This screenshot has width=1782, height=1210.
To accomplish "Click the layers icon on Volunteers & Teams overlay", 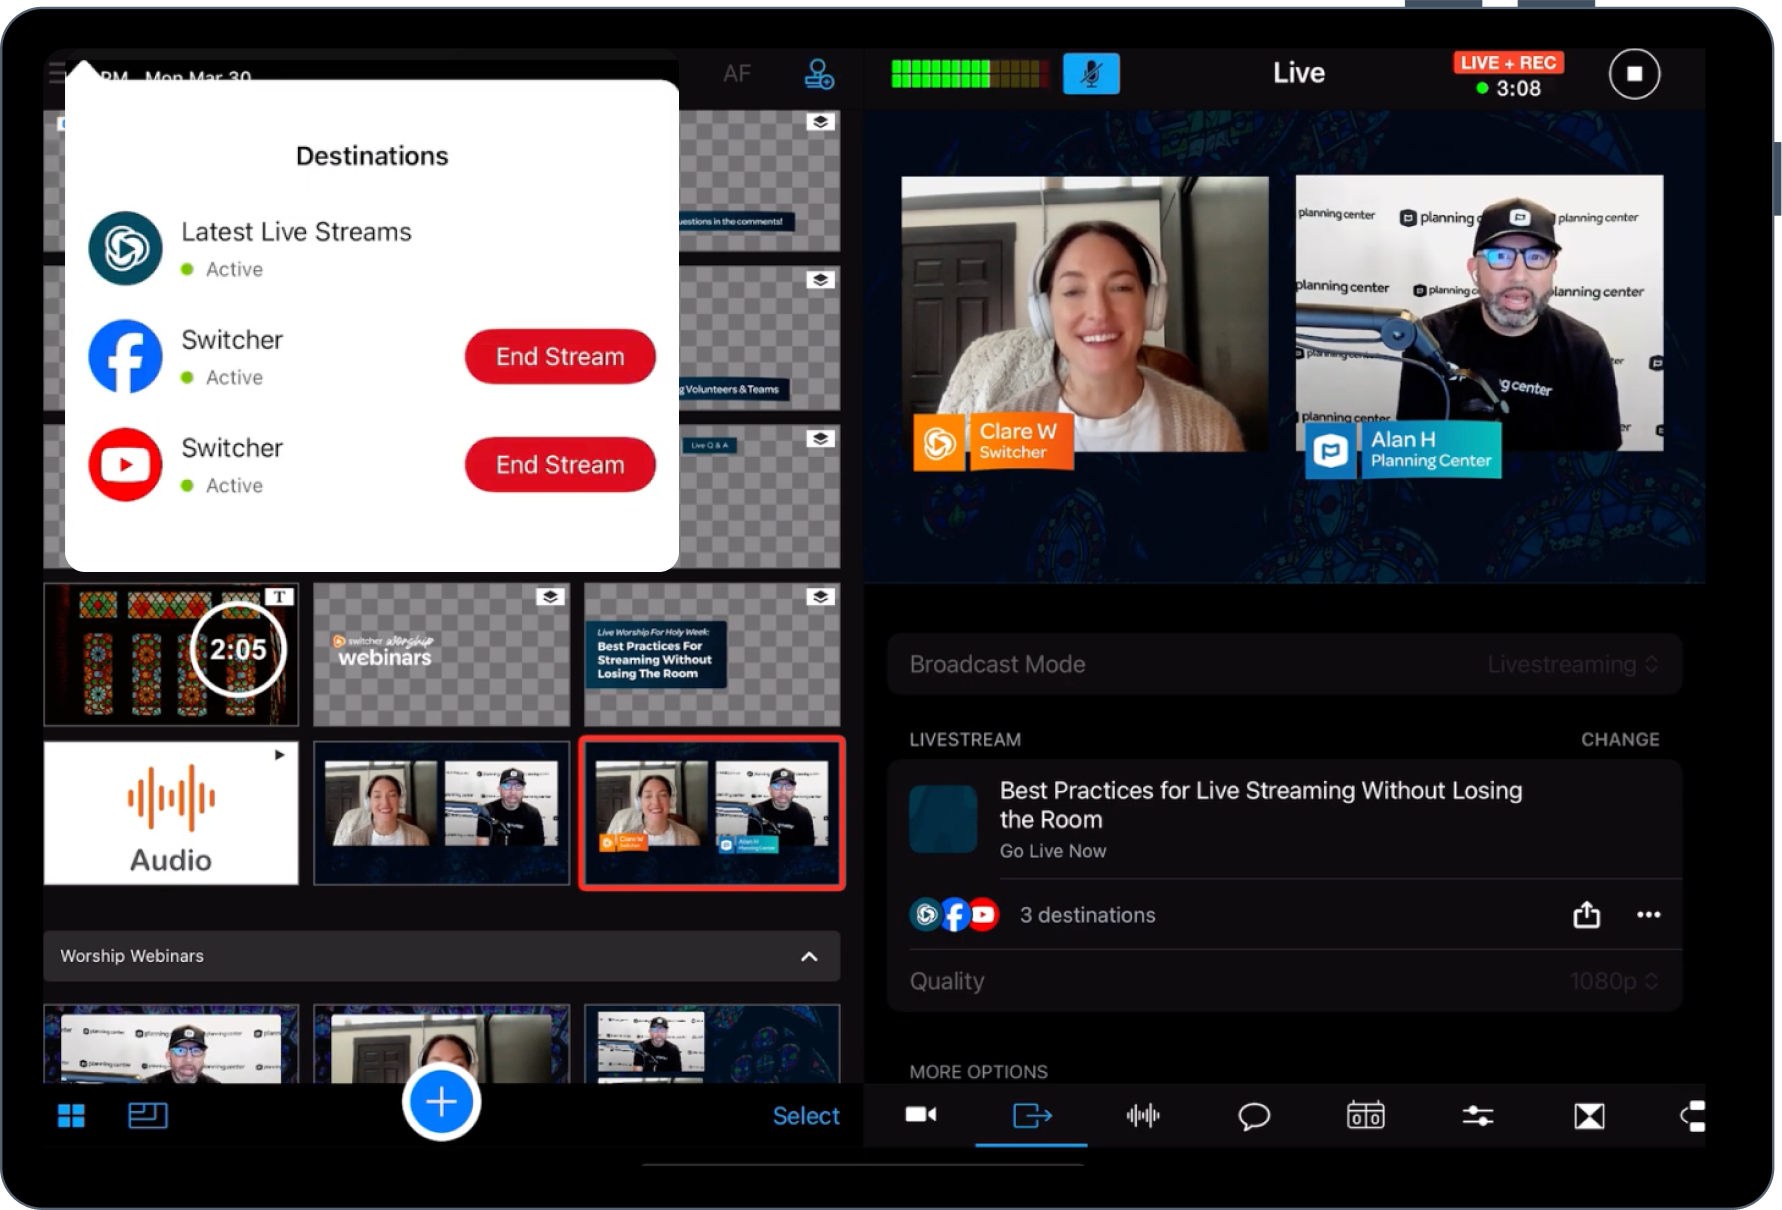I will pyautogui.click(x=821, y=280).
